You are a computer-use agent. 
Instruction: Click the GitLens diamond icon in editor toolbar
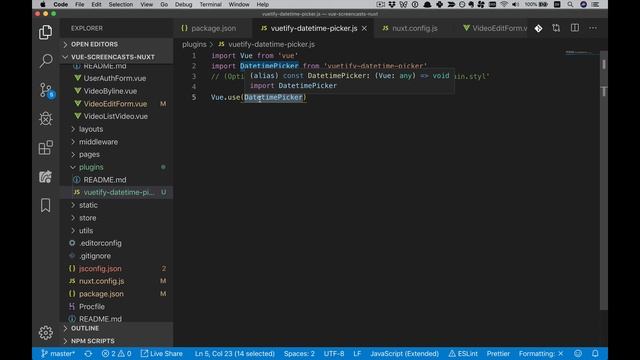tap(538, 28)
